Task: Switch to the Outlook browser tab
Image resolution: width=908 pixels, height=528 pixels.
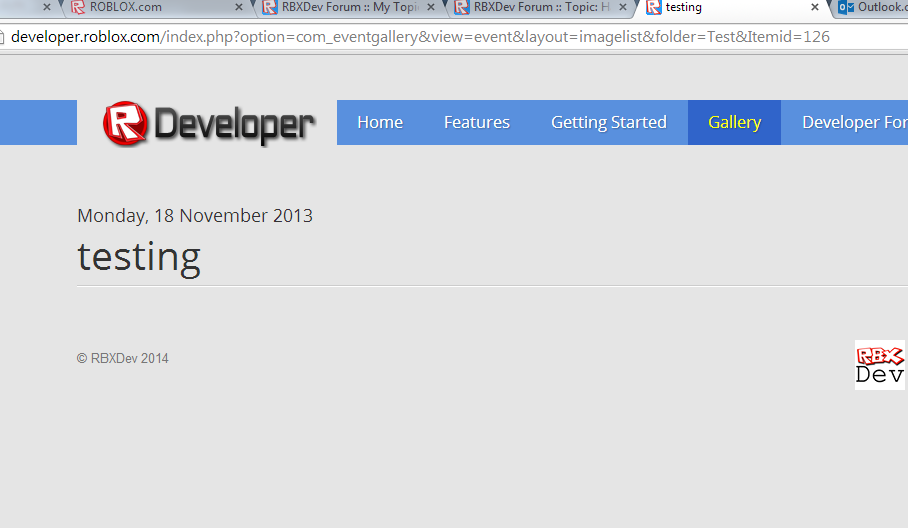Action: pyautogui.click(x=869, y=8)
